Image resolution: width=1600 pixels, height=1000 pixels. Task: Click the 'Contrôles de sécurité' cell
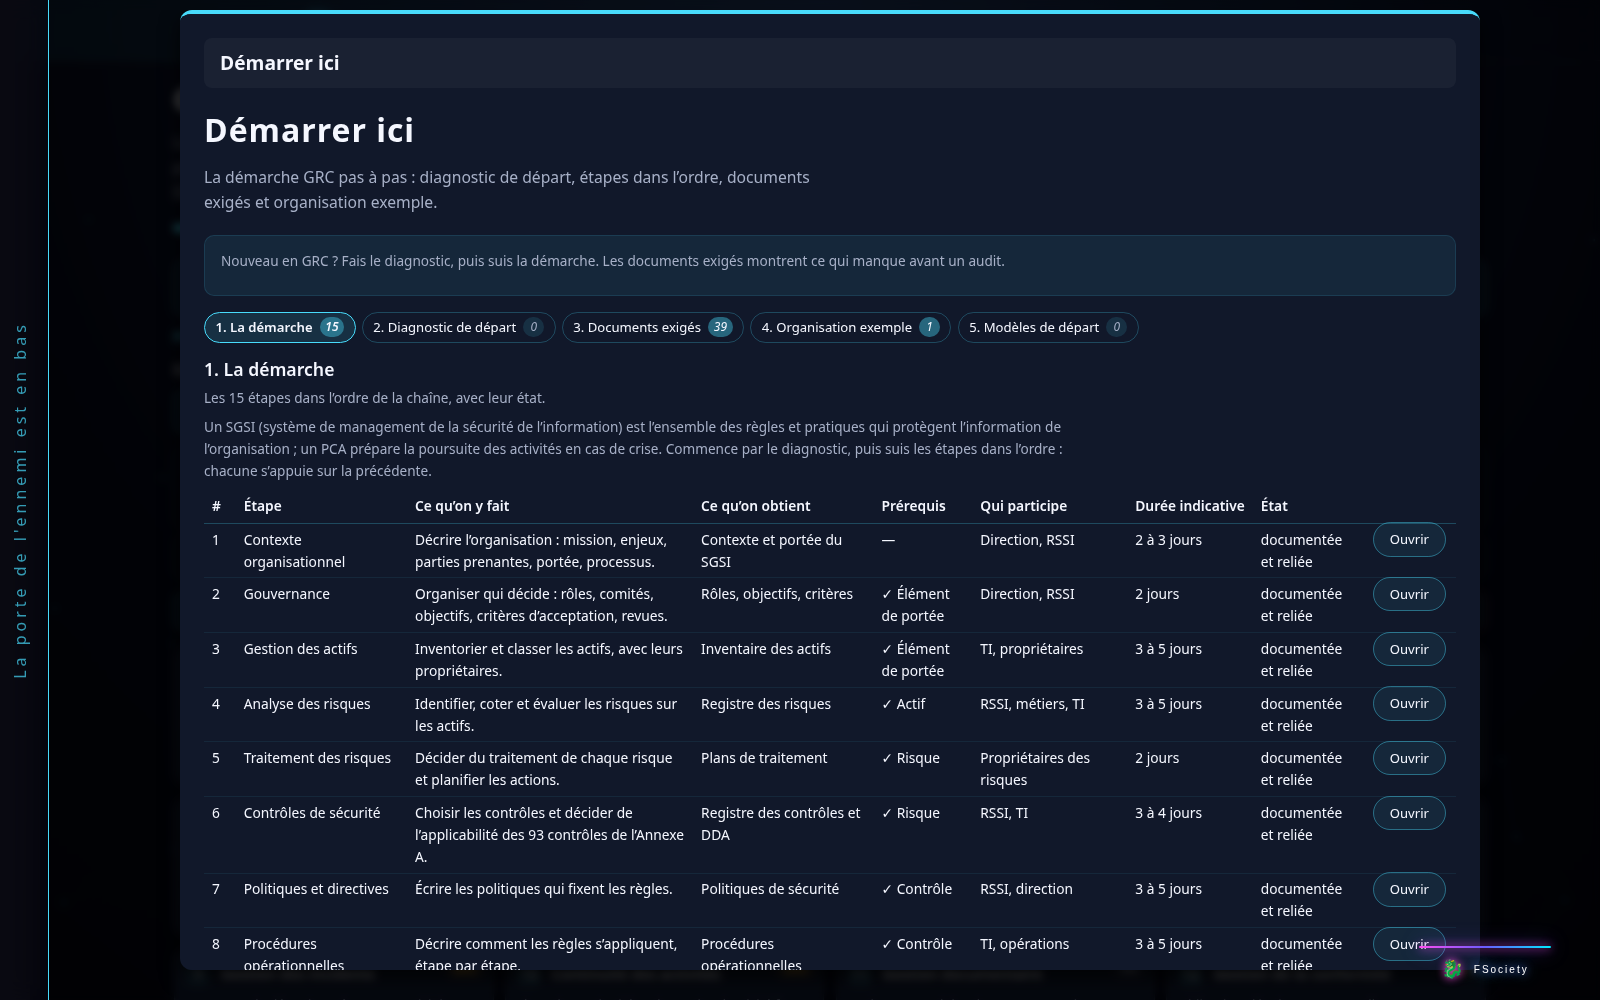point(312,813)
